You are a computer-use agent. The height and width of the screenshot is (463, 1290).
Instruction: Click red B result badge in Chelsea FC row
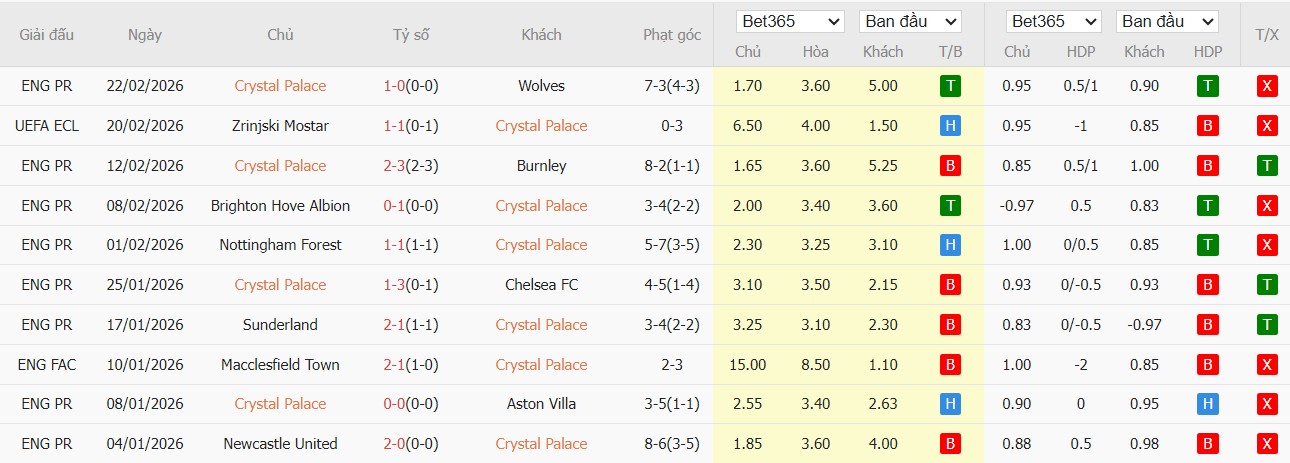(x=950, y=285)
